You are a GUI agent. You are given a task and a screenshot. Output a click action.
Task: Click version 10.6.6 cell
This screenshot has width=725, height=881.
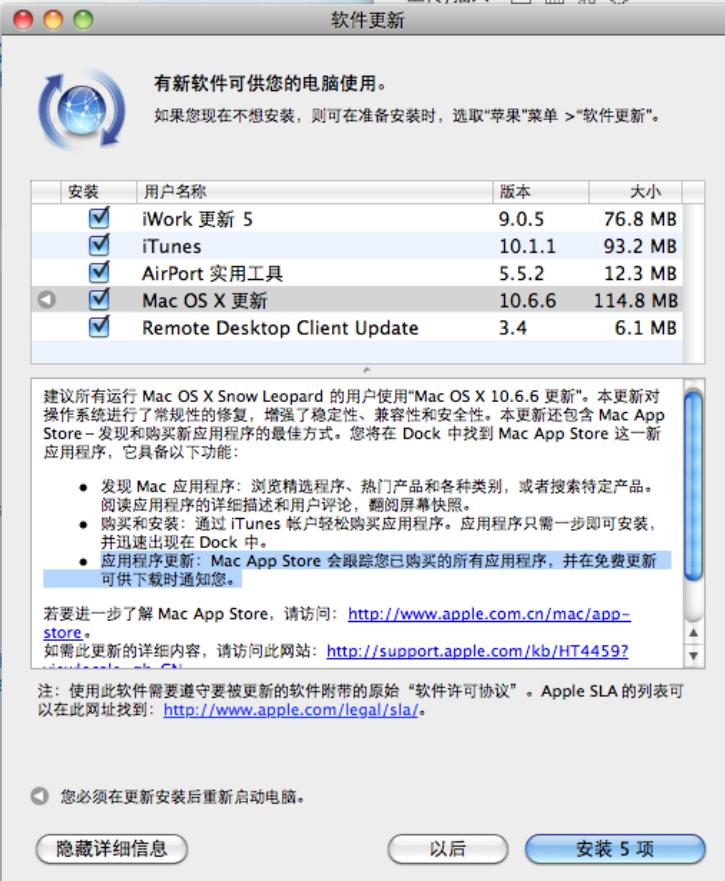click(527, 301)
